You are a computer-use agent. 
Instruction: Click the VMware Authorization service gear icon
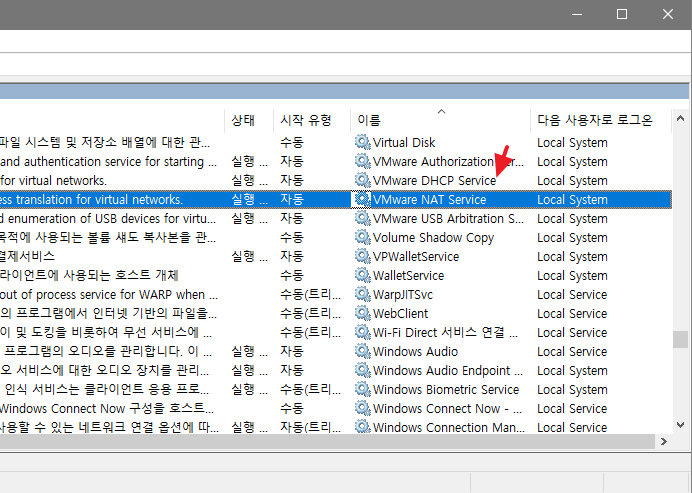point(363,161)
